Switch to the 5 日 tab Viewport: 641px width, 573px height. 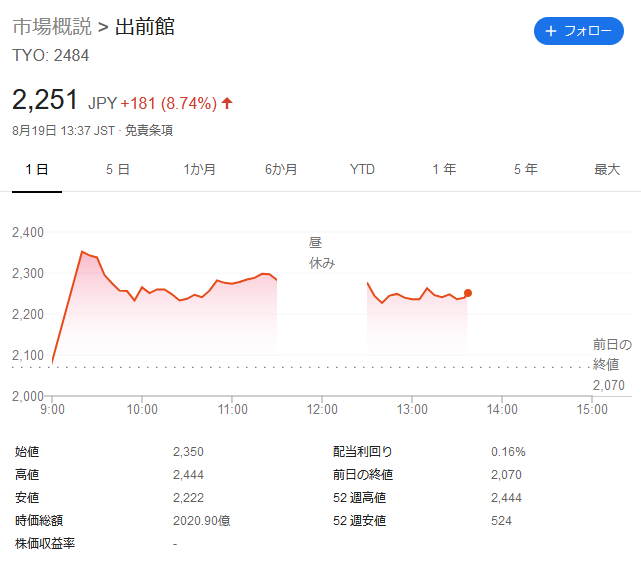118,169
